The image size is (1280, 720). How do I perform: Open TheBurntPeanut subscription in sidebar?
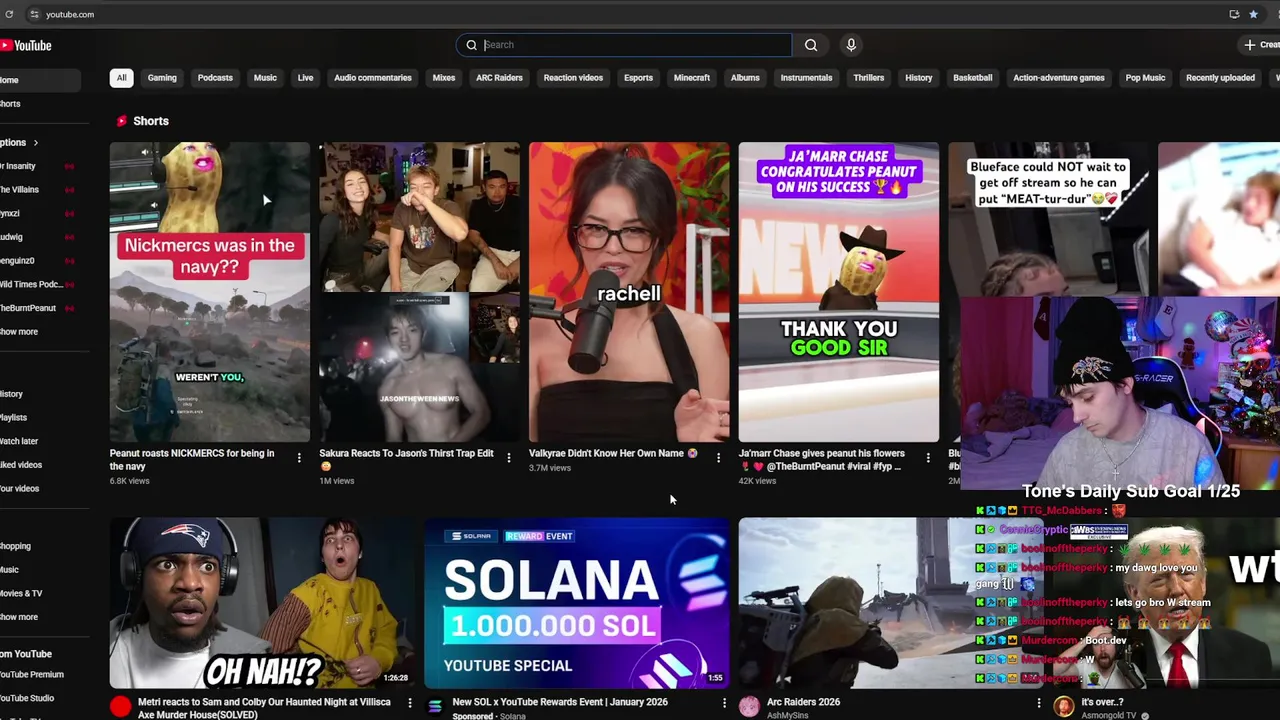pyautogui.click(x=28, y=308)
